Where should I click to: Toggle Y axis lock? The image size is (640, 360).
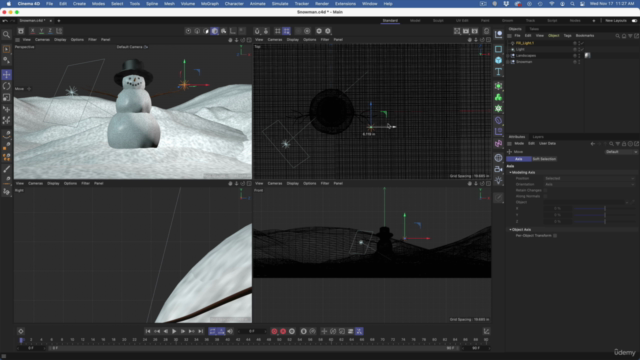point(41,31)
